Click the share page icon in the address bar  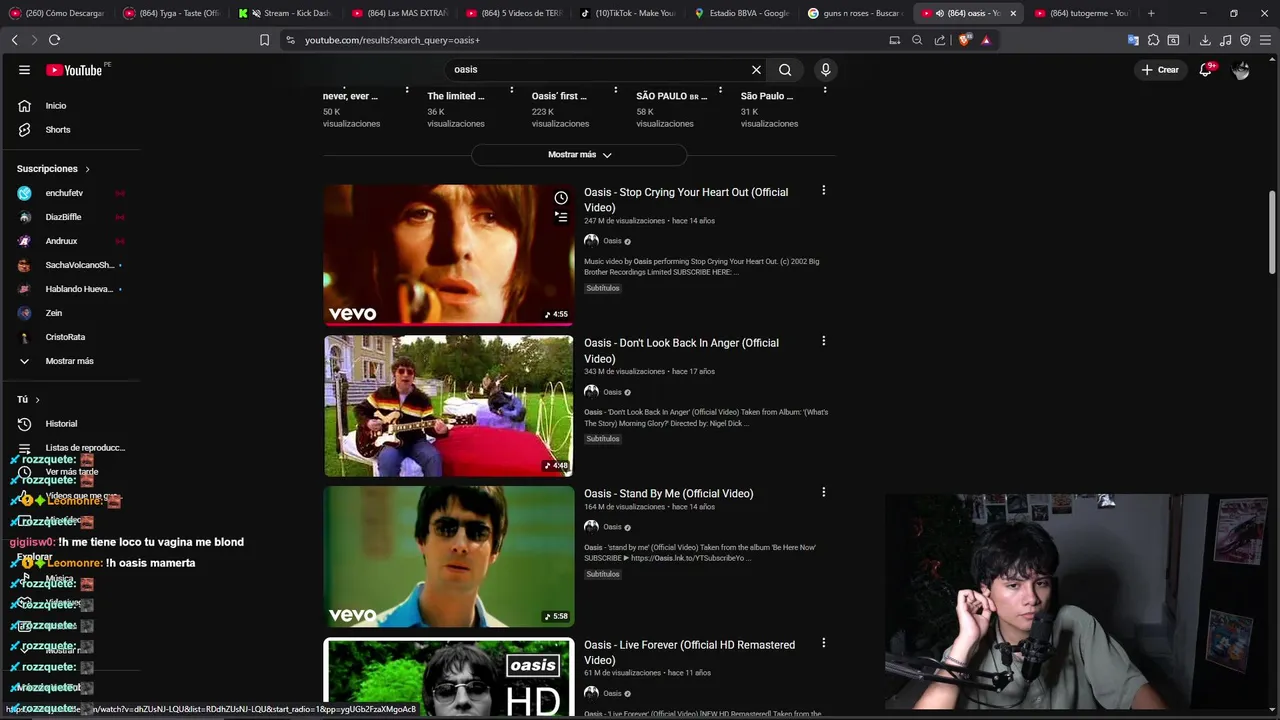tap(940, 40)
